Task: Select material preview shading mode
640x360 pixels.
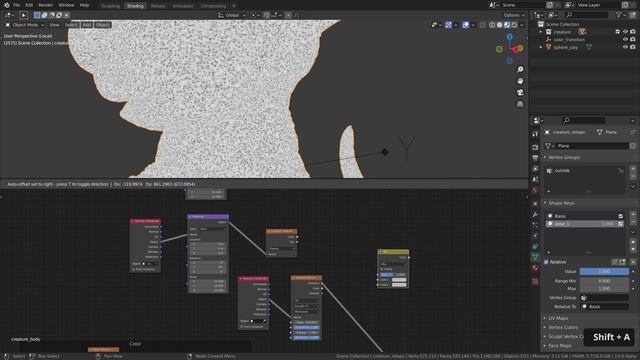Action: coord(507,25)
